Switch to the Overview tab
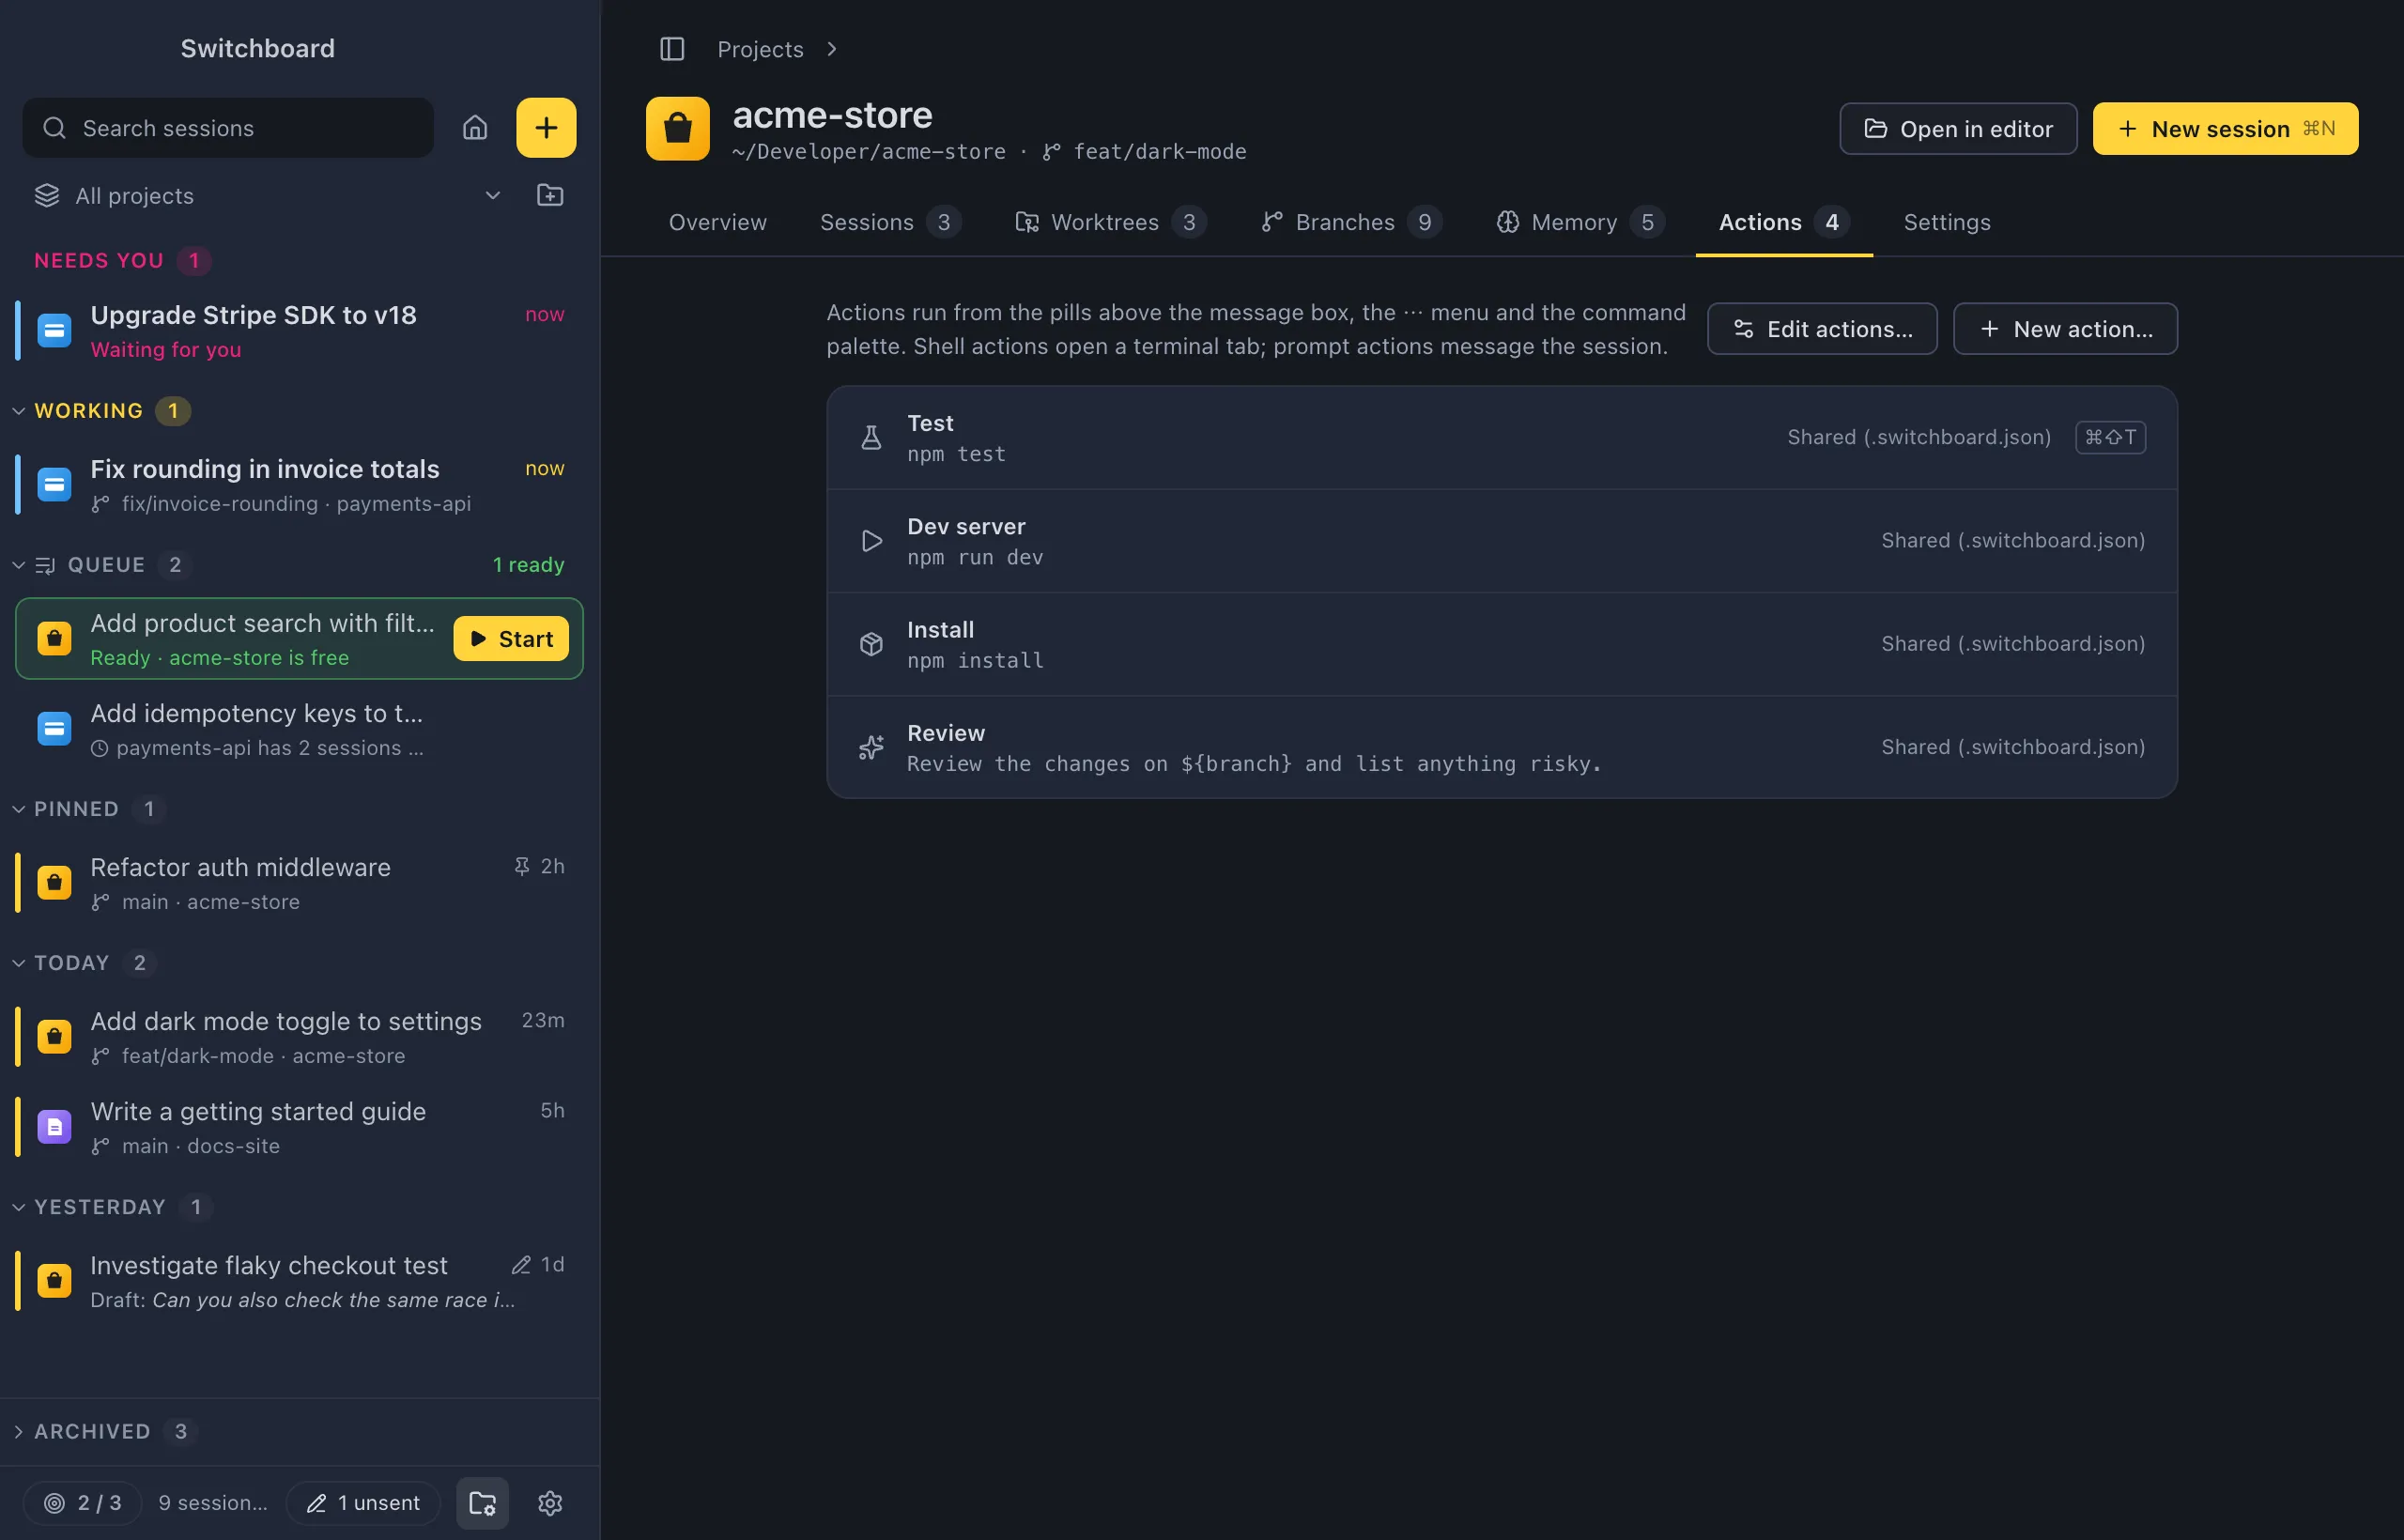Image resolution: width=2404 pixels, height=1540 pixels. pyautogui.click(x=718, y=222)
